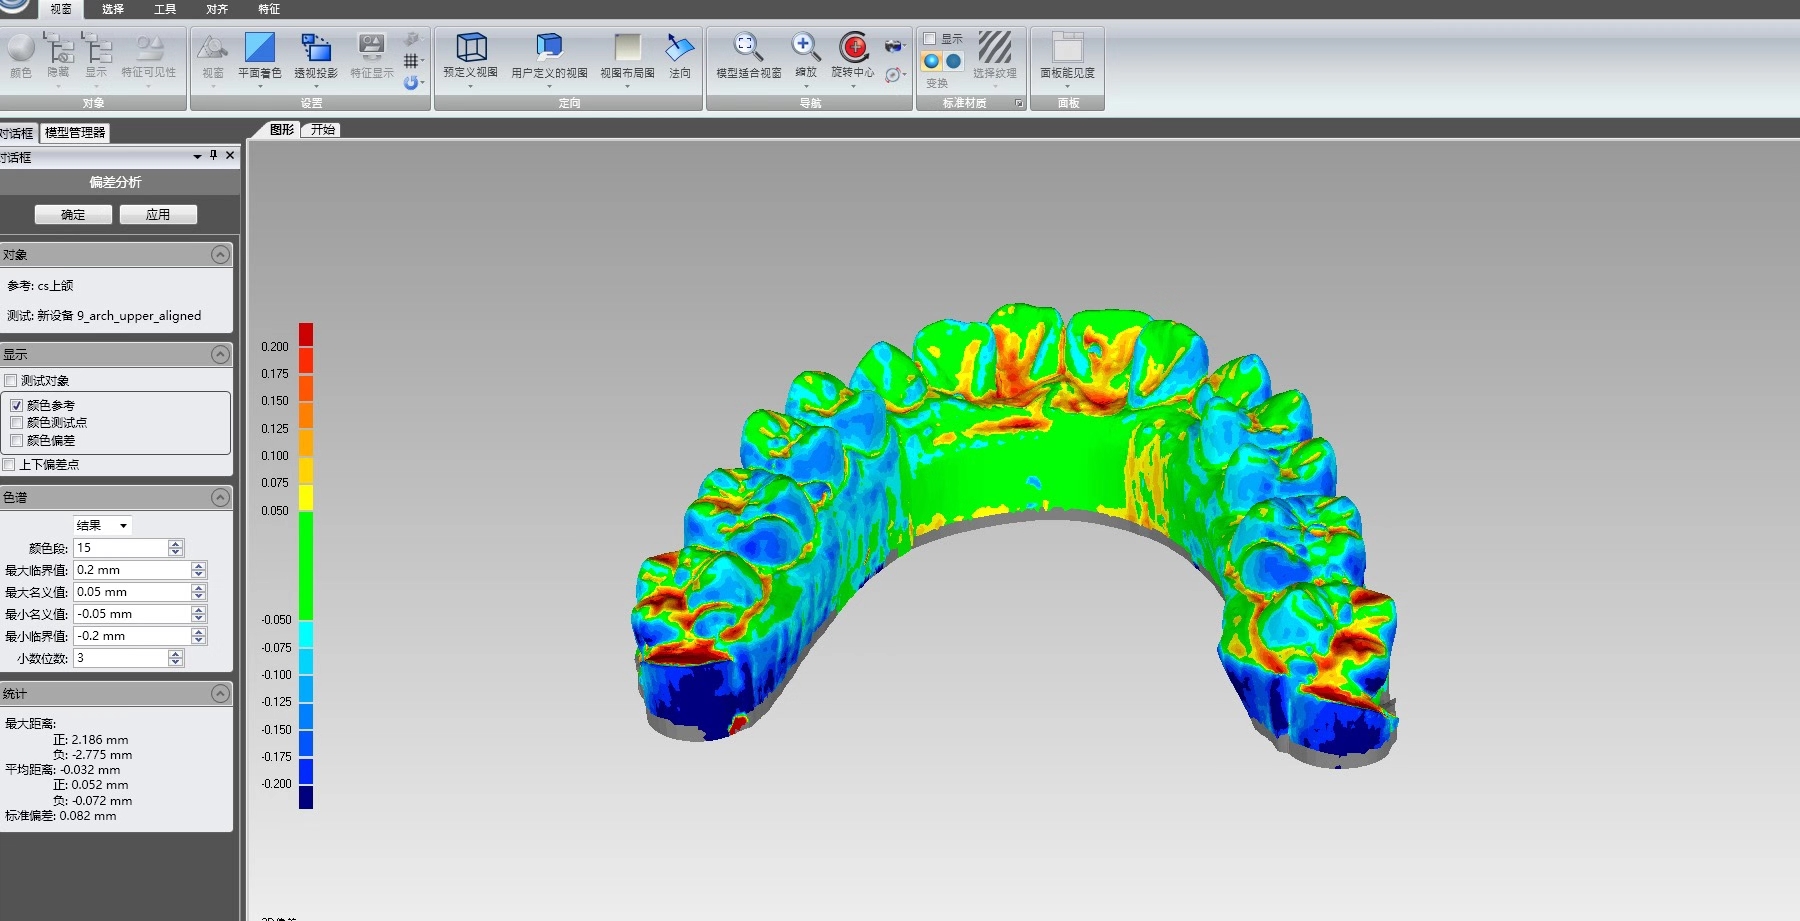Open 用户定义的视图 user-defined views icon
1800x921 pixels.
(x=549, y=47)
